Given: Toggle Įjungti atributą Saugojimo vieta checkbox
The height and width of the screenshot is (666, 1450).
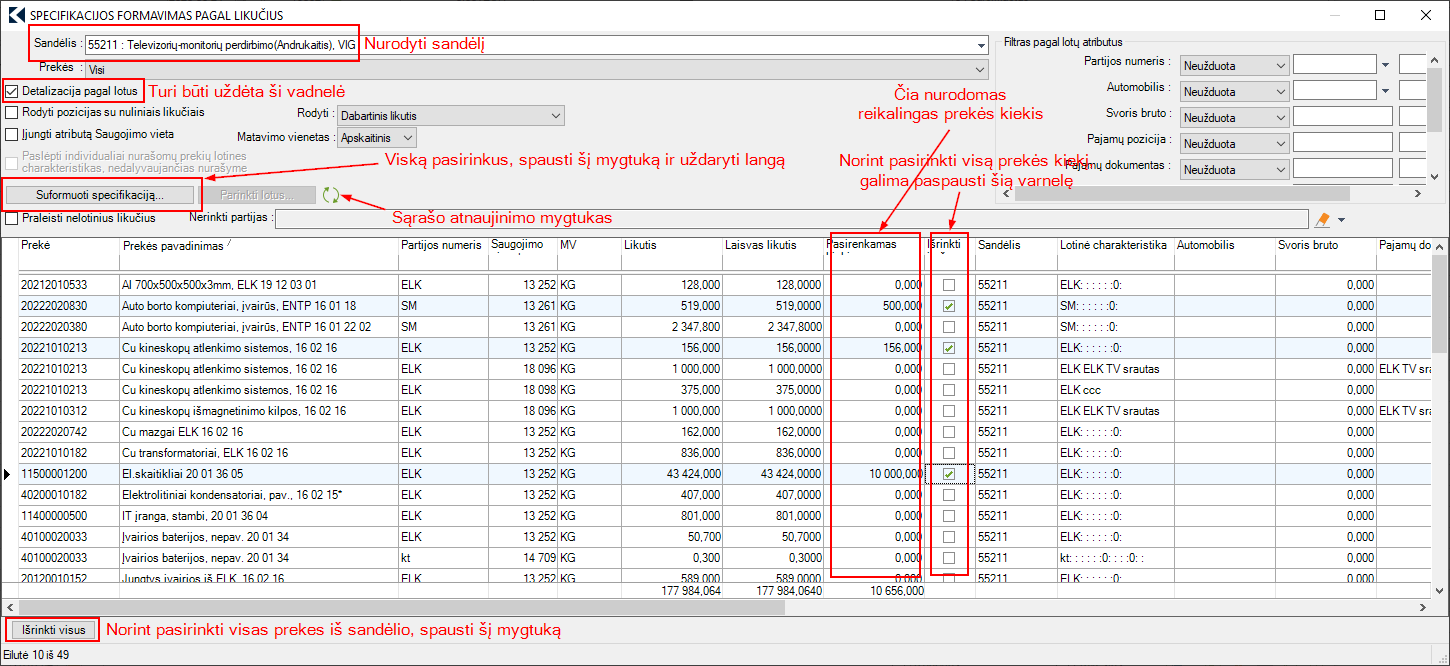Looking at the screenshot, I should (x=12, y=133).
